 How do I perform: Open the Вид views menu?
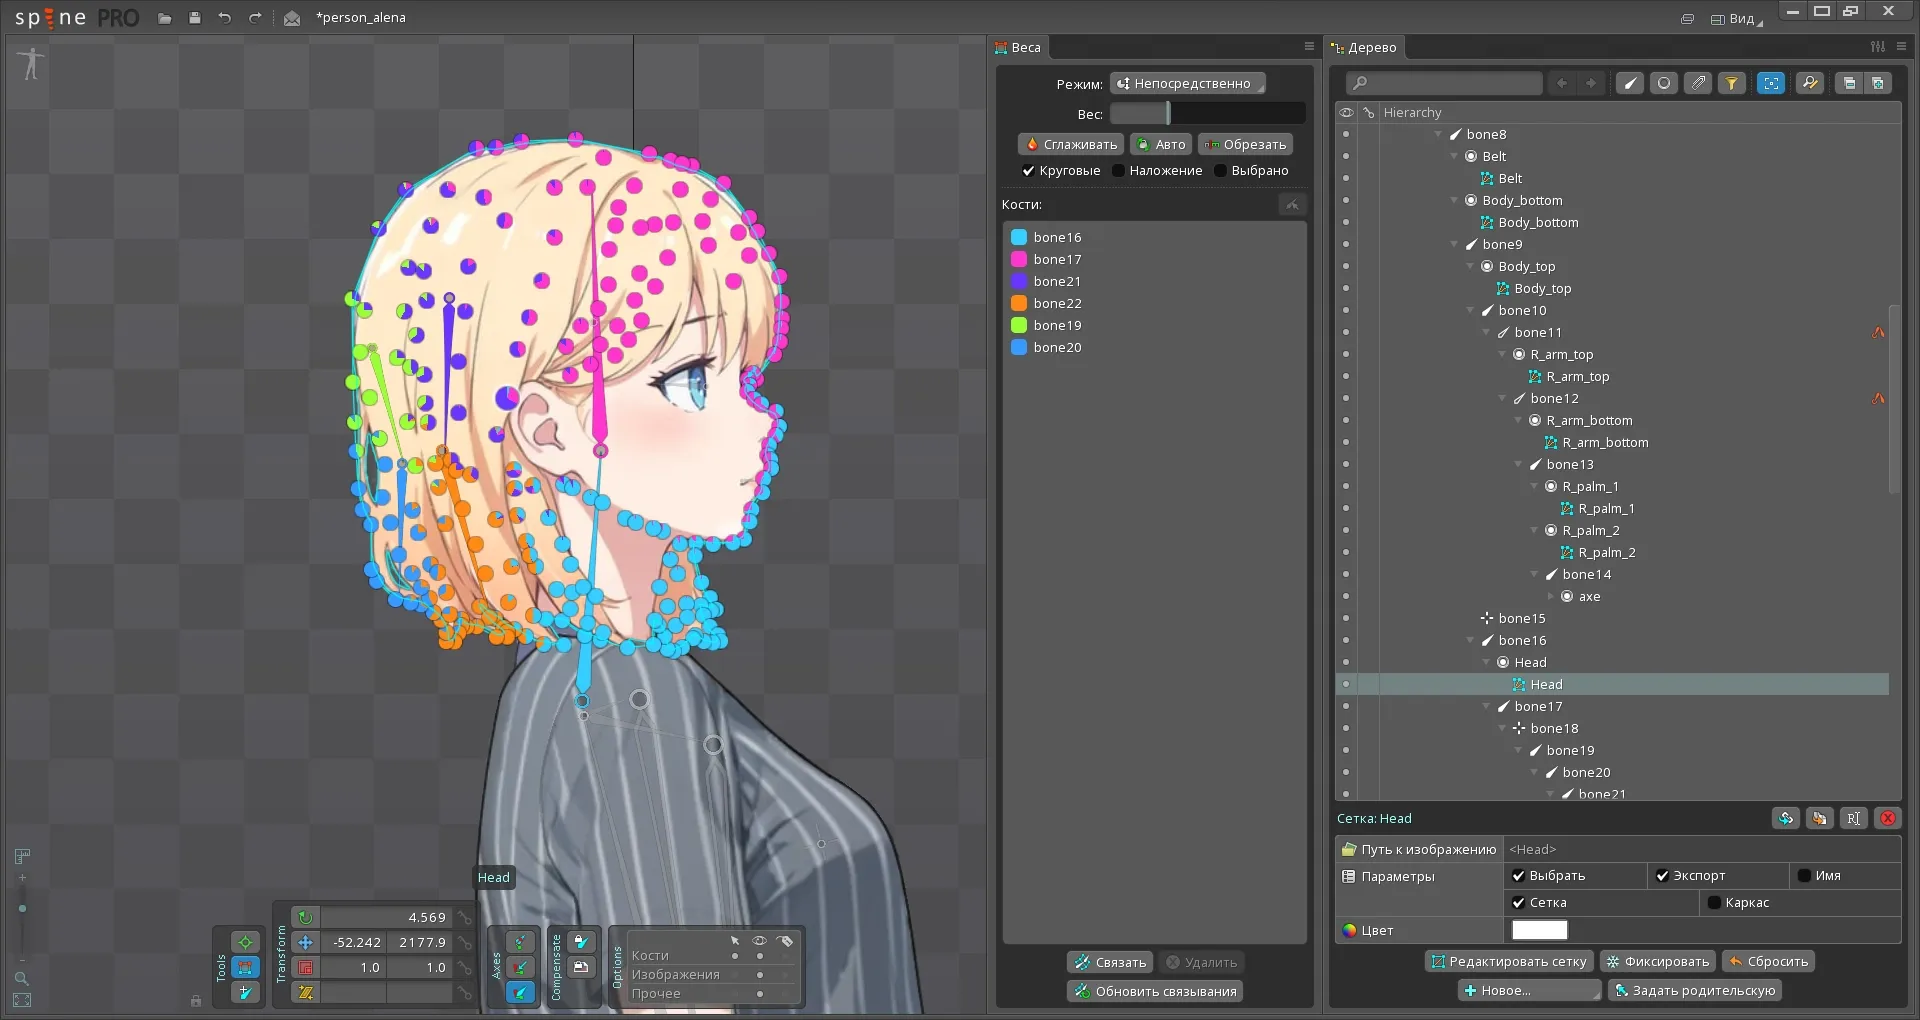pos(1737,19)
